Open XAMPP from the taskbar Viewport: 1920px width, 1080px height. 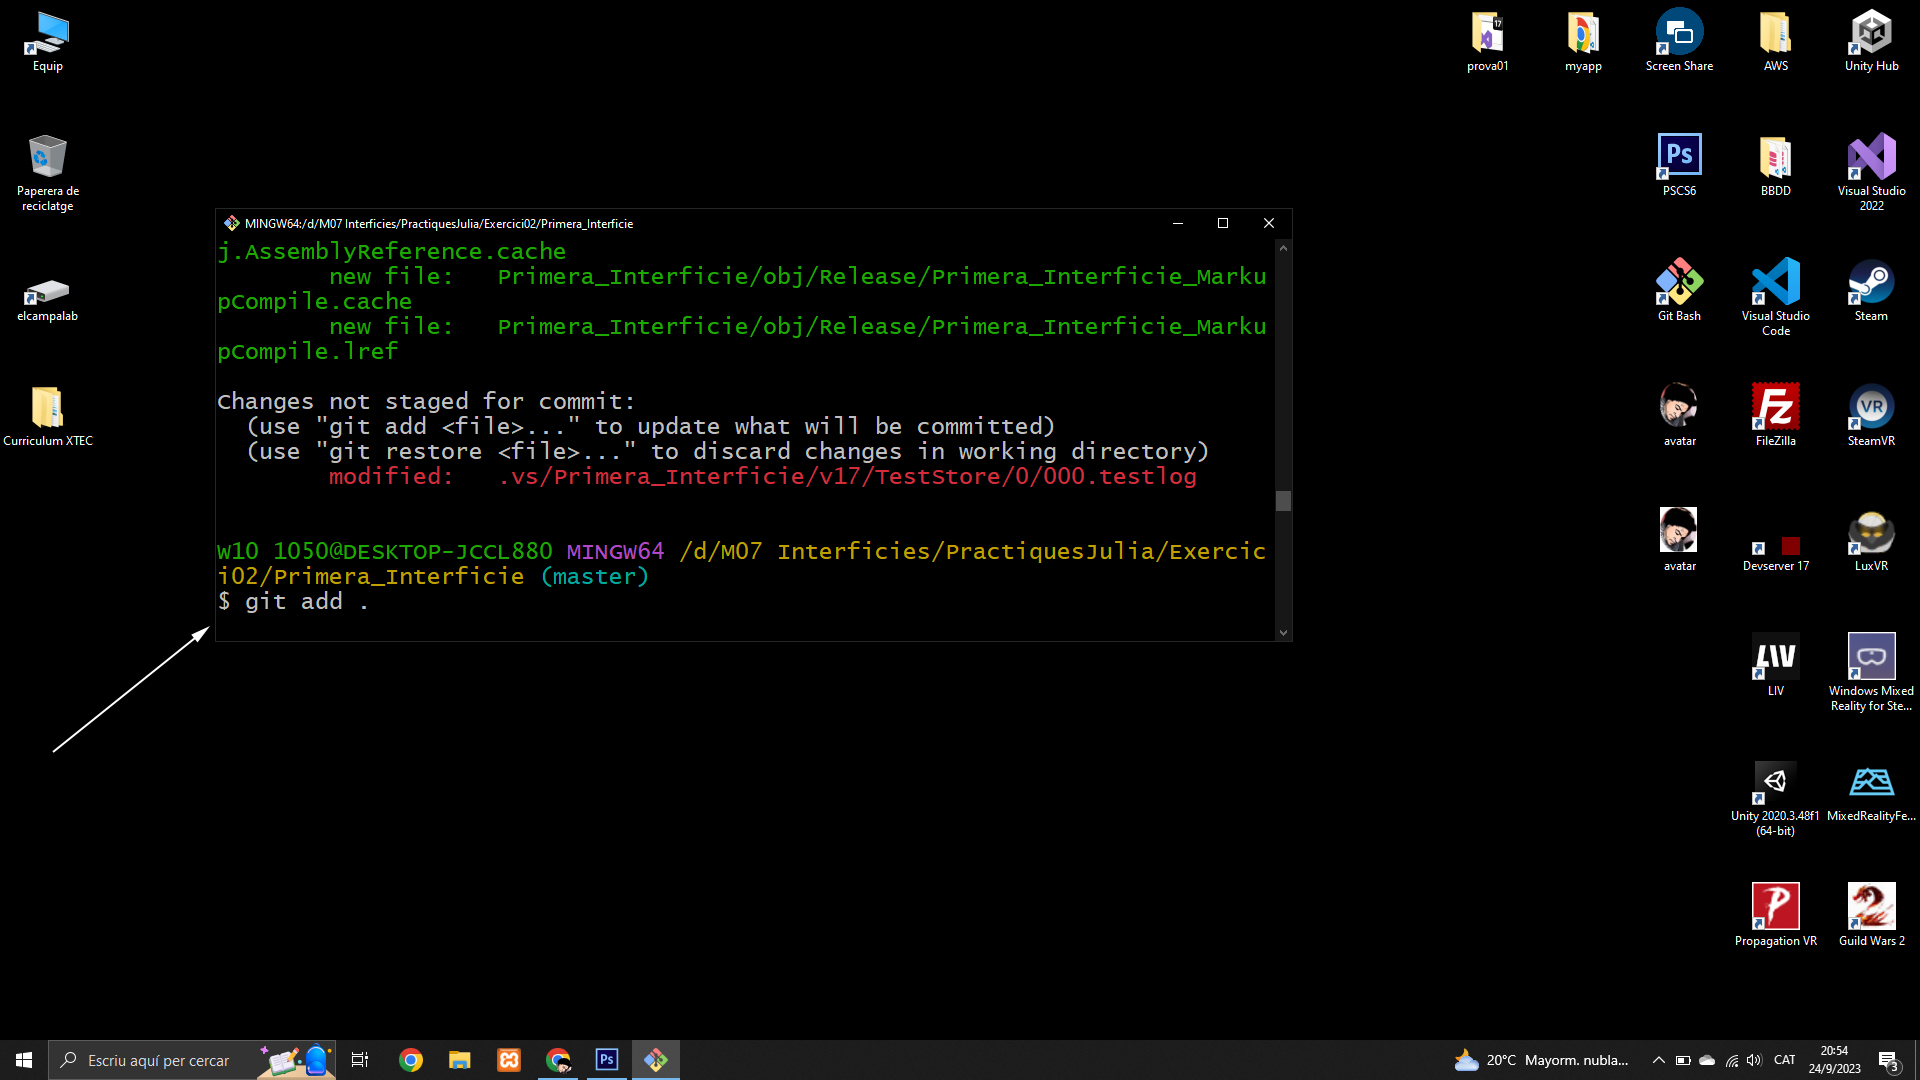(509, 1060)
